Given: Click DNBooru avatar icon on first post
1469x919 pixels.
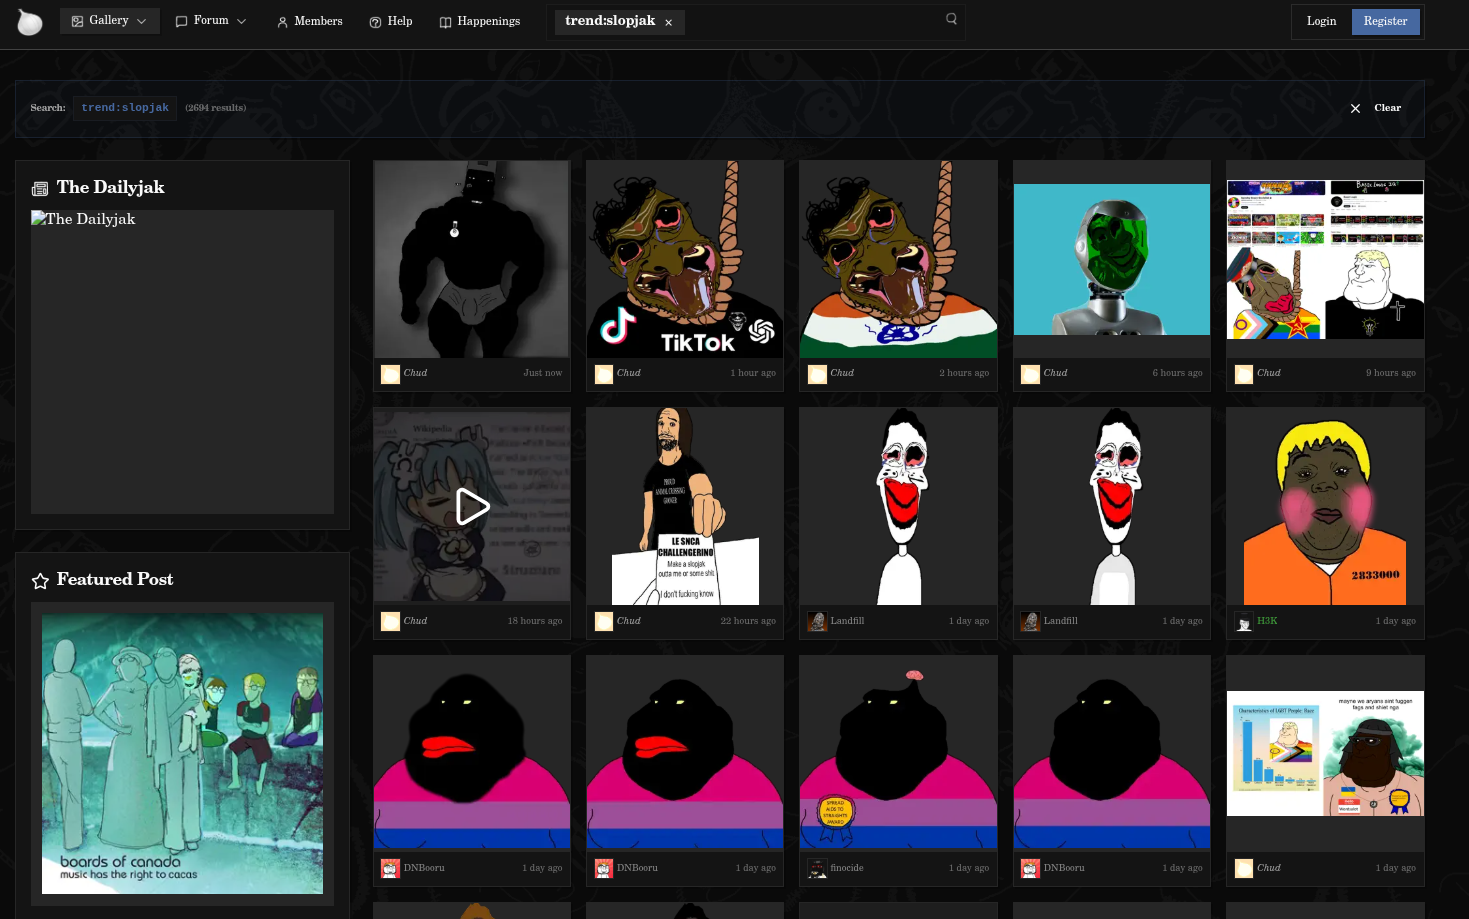Looking at the screenshot, I should tap(390, 868).
